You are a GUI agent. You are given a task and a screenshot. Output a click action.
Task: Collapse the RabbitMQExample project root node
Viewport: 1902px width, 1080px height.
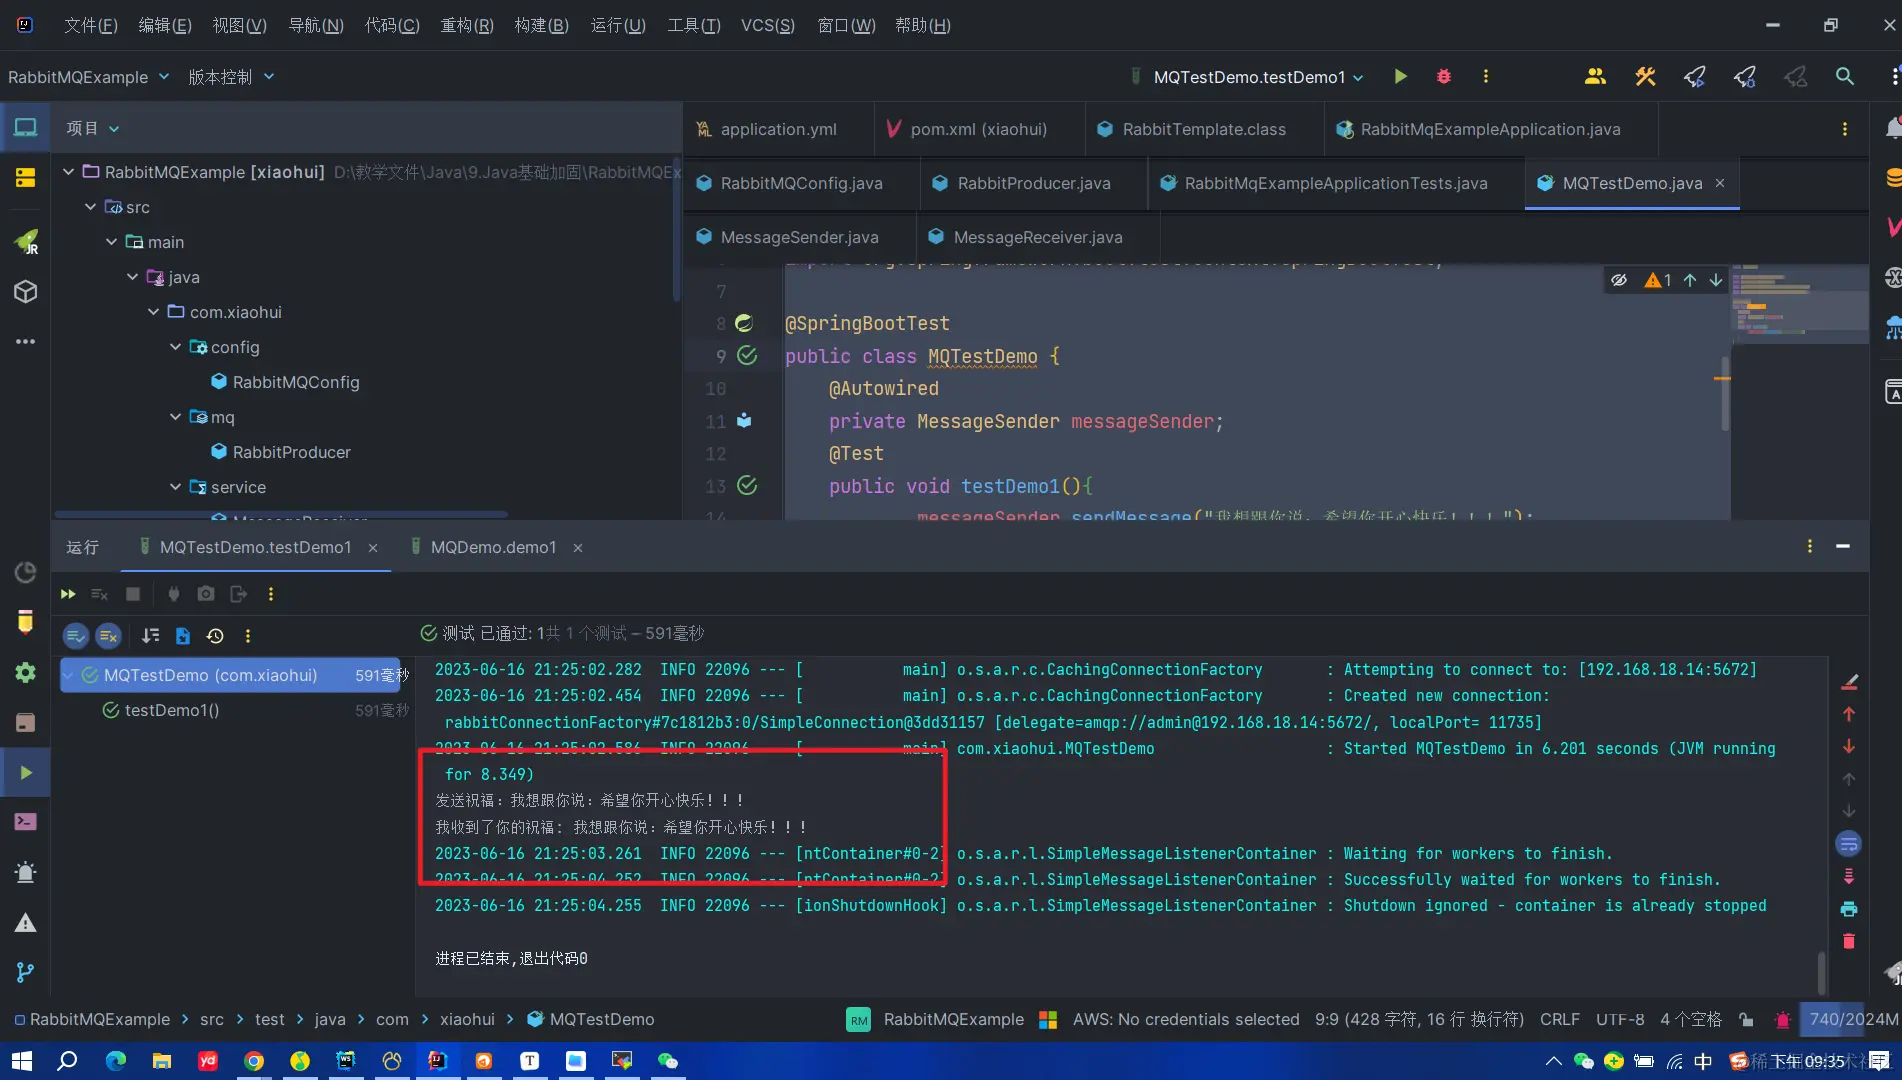pos(69,172)
